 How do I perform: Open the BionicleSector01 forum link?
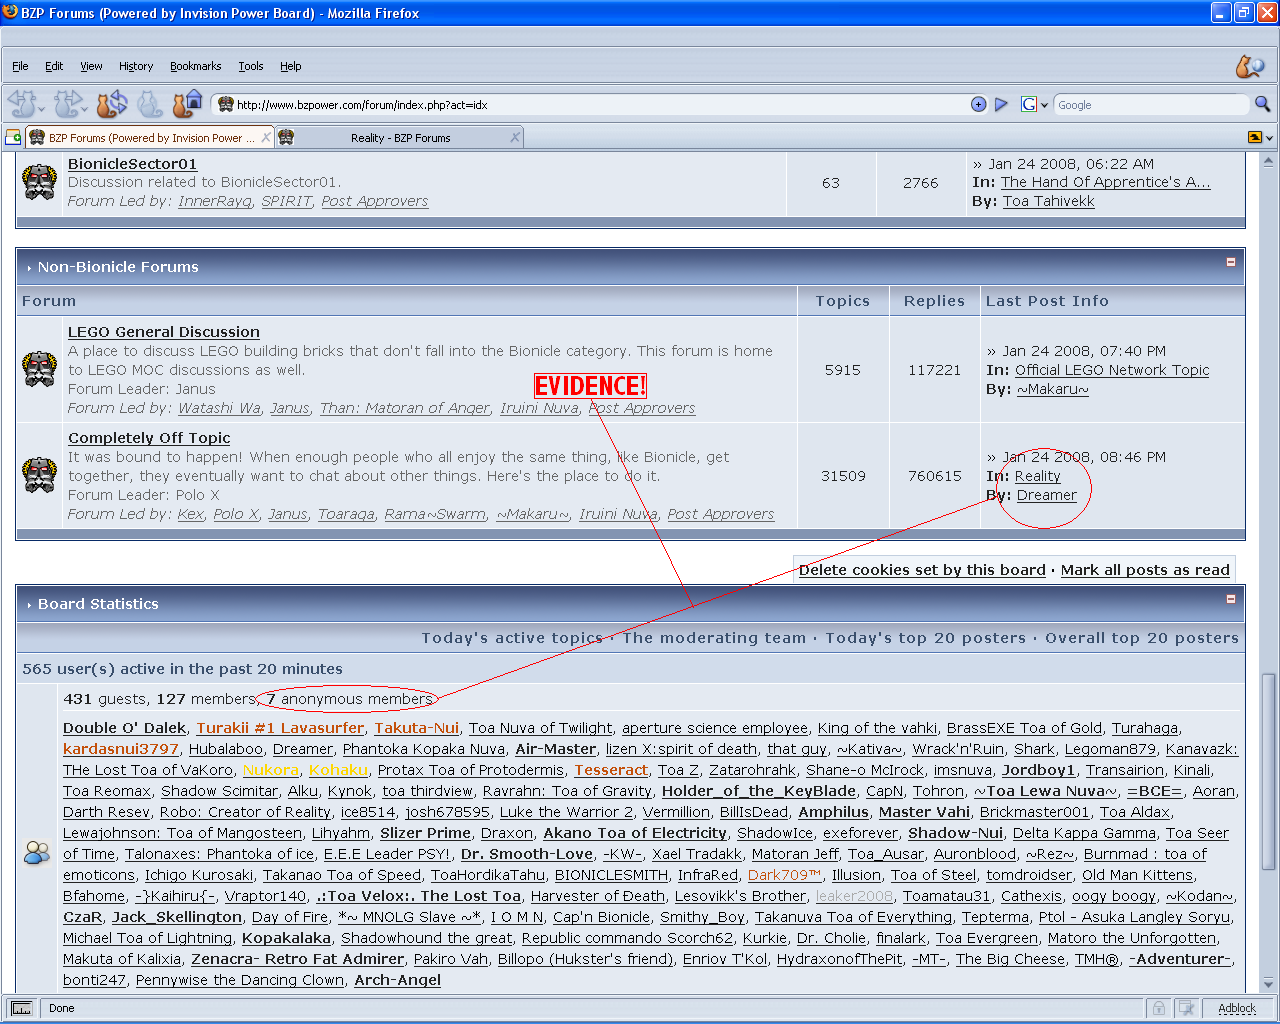pos(132,164)
